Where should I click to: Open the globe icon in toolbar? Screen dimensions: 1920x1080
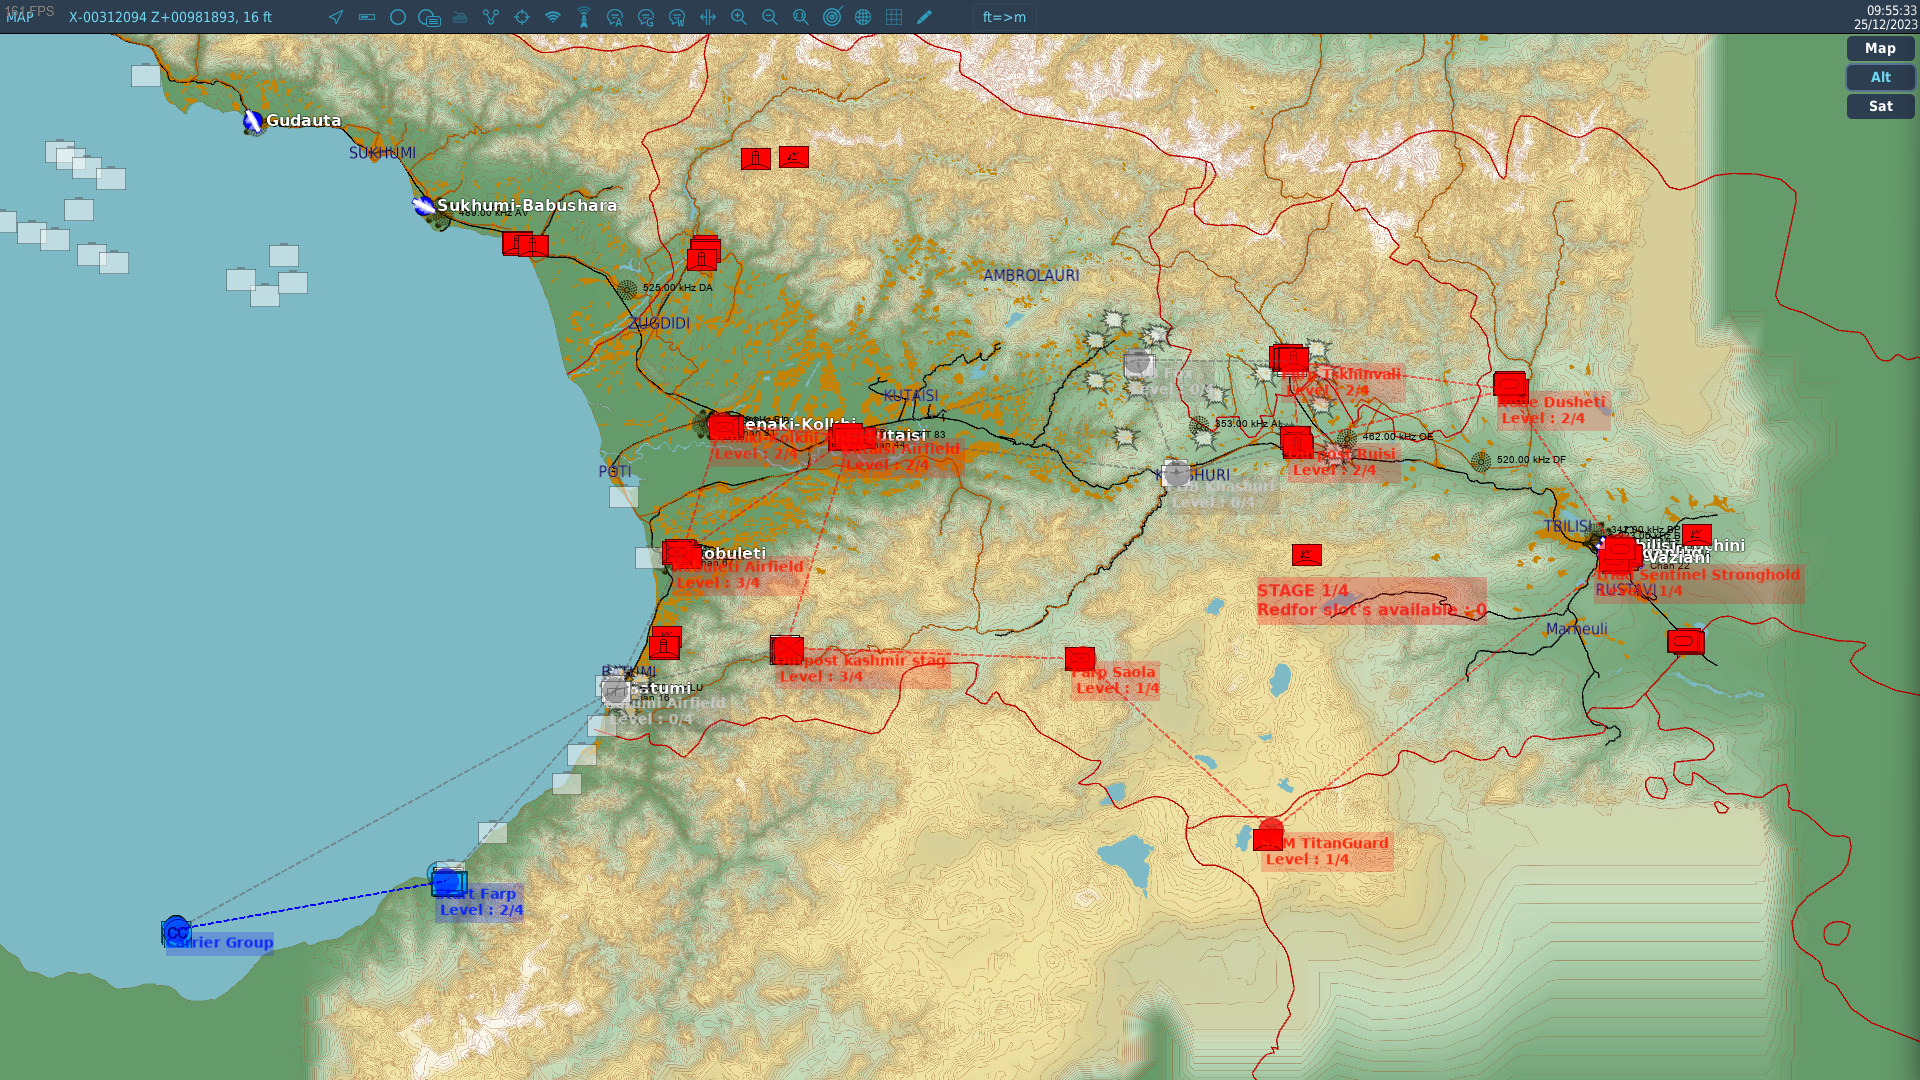[863, 17]
